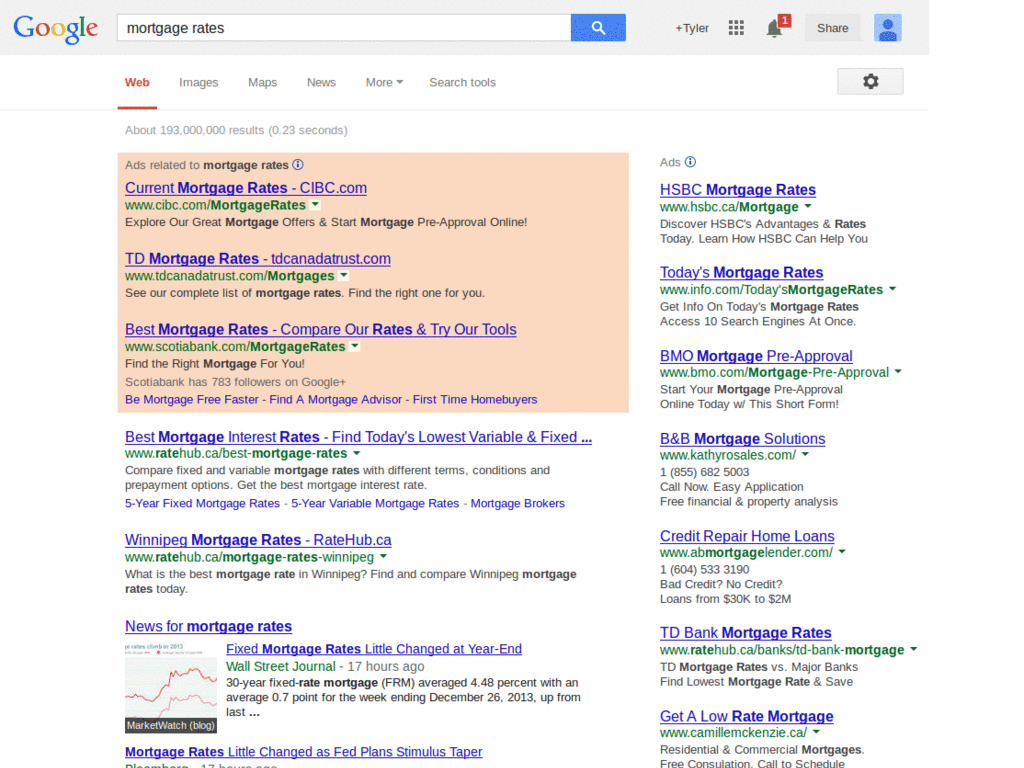Open '5-Year Variable Mortgage Rates' sitelink
Image resolution: width=1024 pixels, height=768 pixels.
pos(375,504)
